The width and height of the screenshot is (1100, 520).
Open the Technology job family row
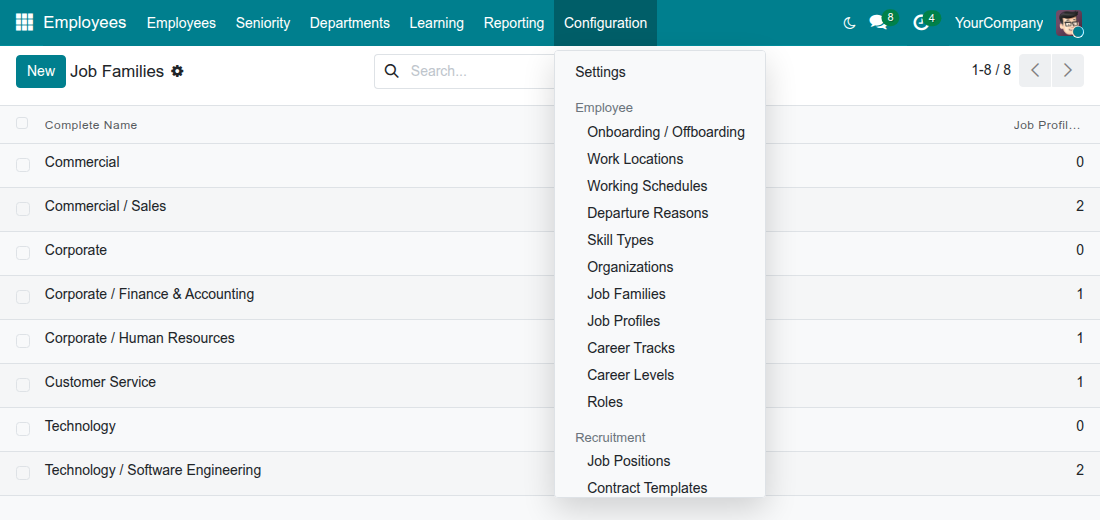coord(550,429)
